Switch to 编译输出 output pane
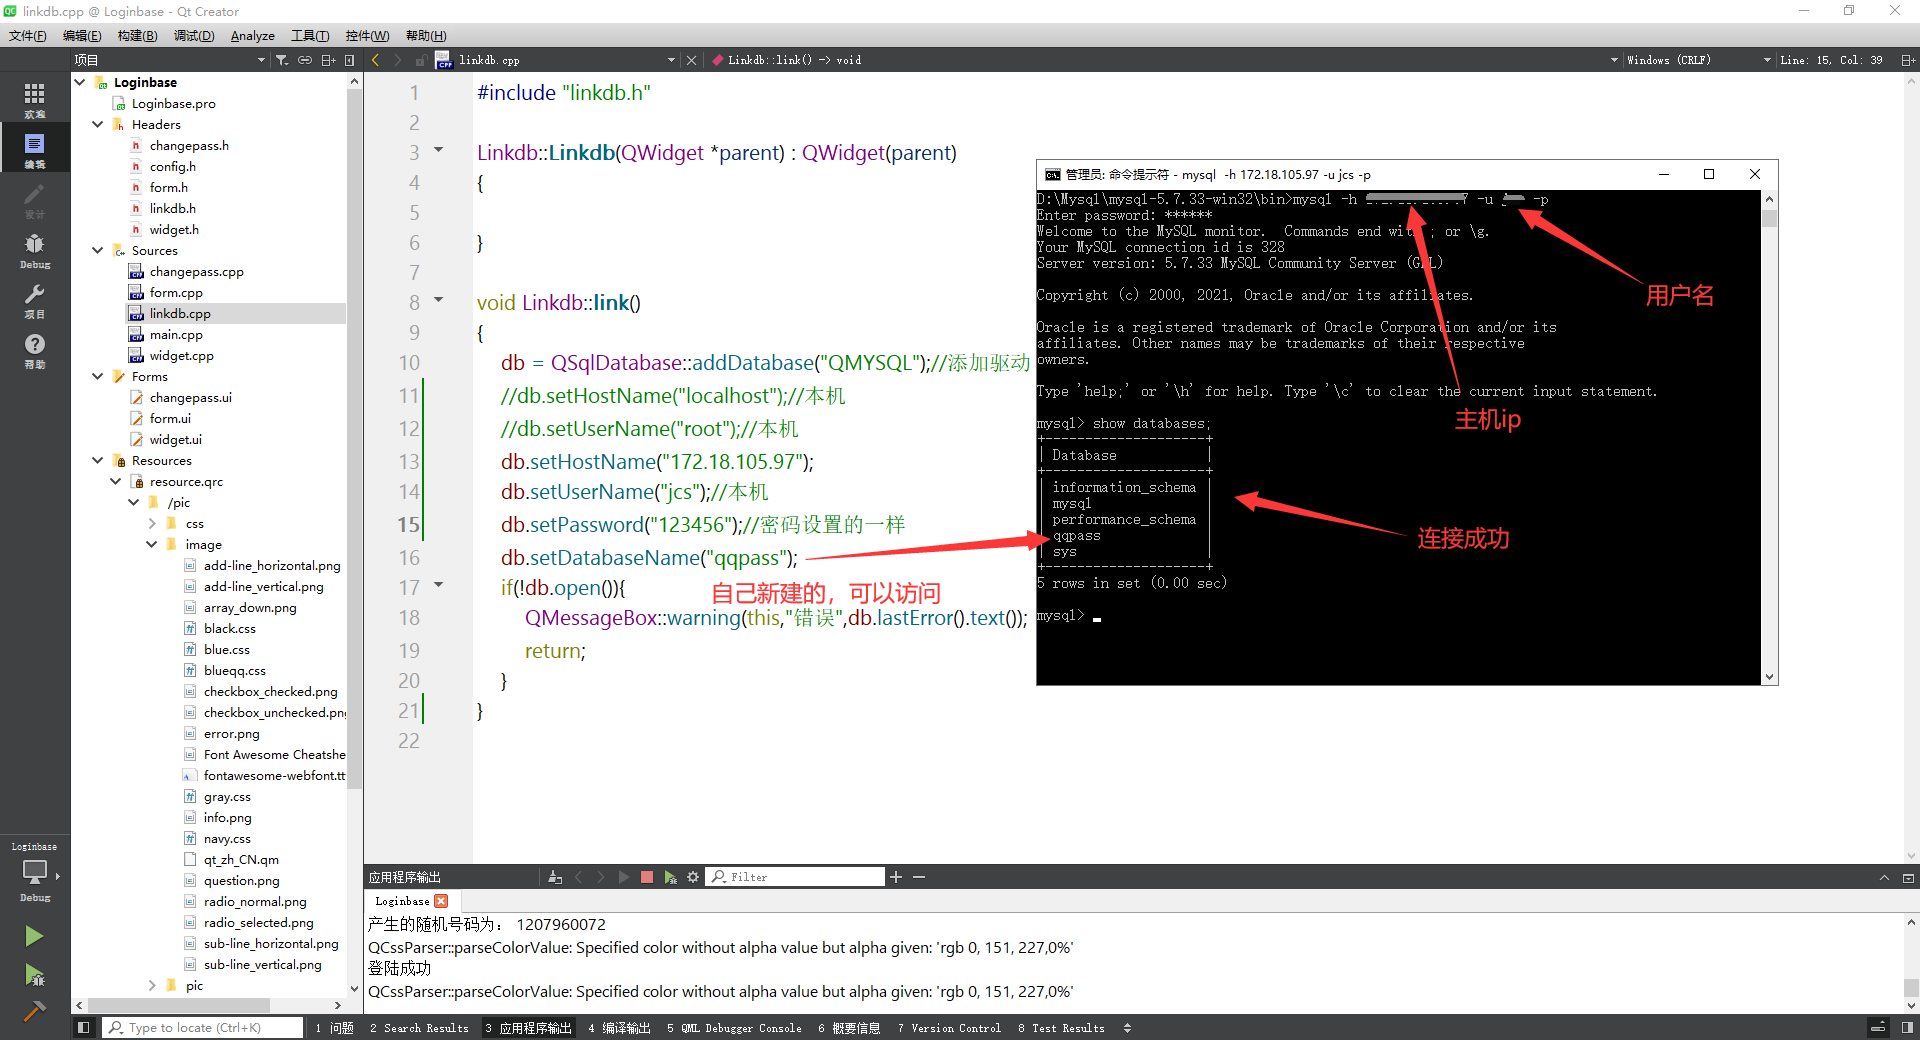The width and height of the screenshot is (1920, 1040). (x=619, y=1028)
